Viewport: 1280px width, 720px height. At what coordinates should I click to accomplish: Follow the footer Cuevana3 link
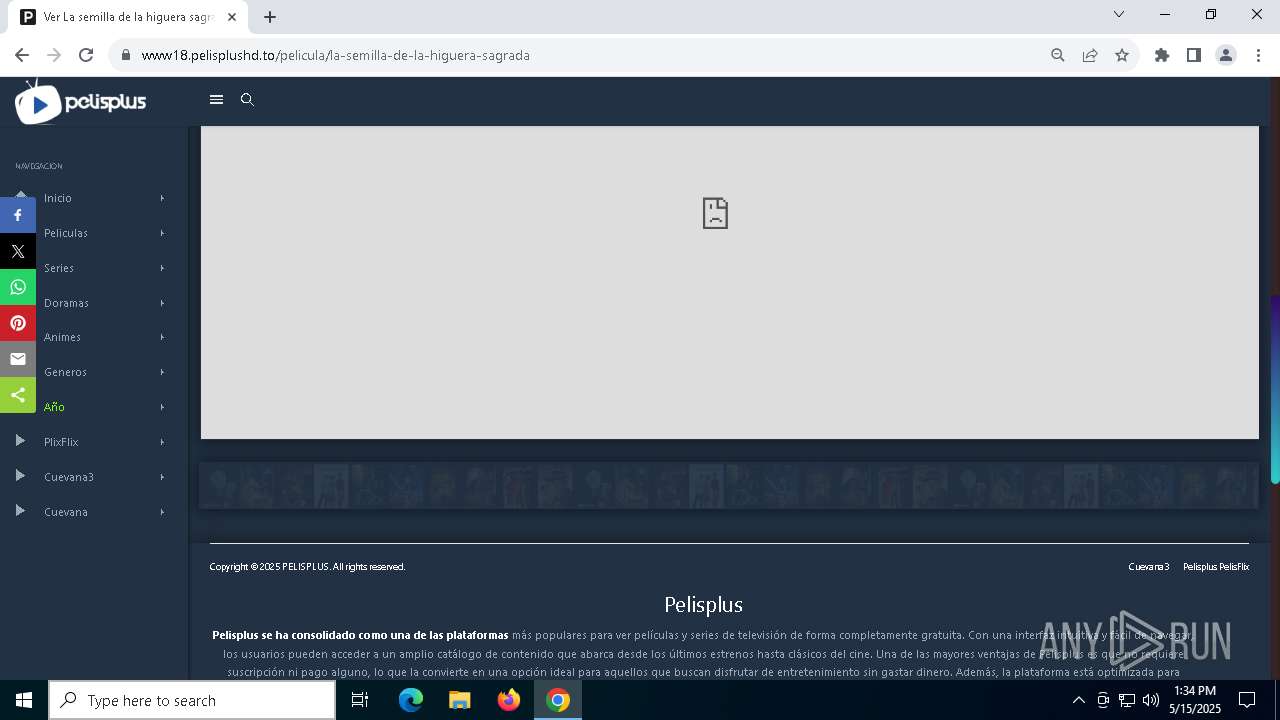[x=1149, y=567]
